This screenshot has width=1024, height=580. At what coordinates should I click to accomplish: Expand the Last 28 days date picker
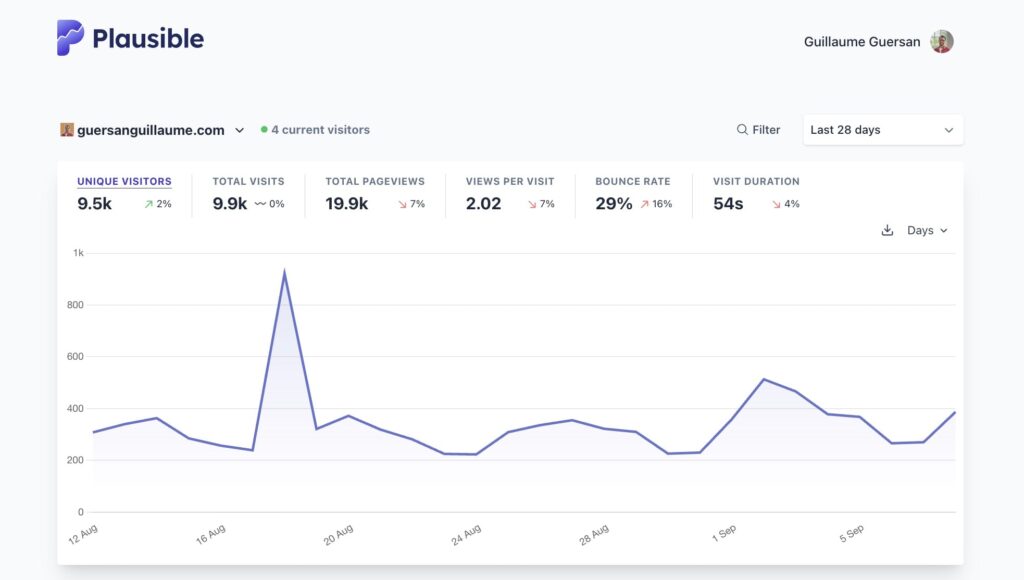pyautogui.click(x=882, y=130)
